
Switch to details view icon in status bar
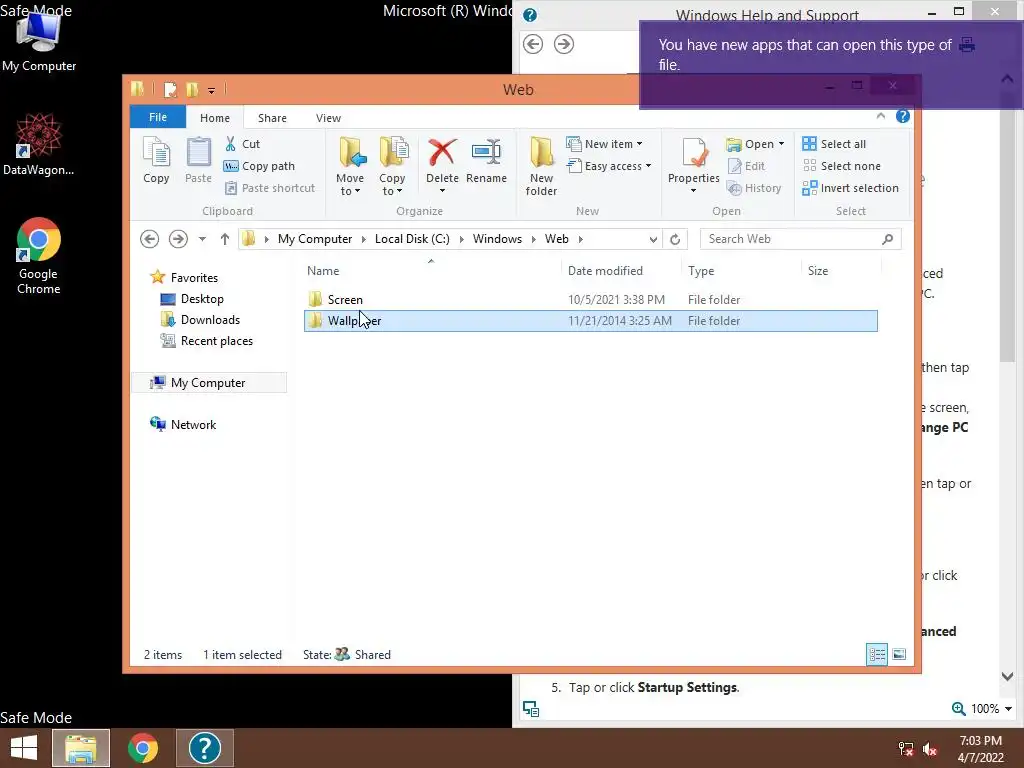point(877,654)
